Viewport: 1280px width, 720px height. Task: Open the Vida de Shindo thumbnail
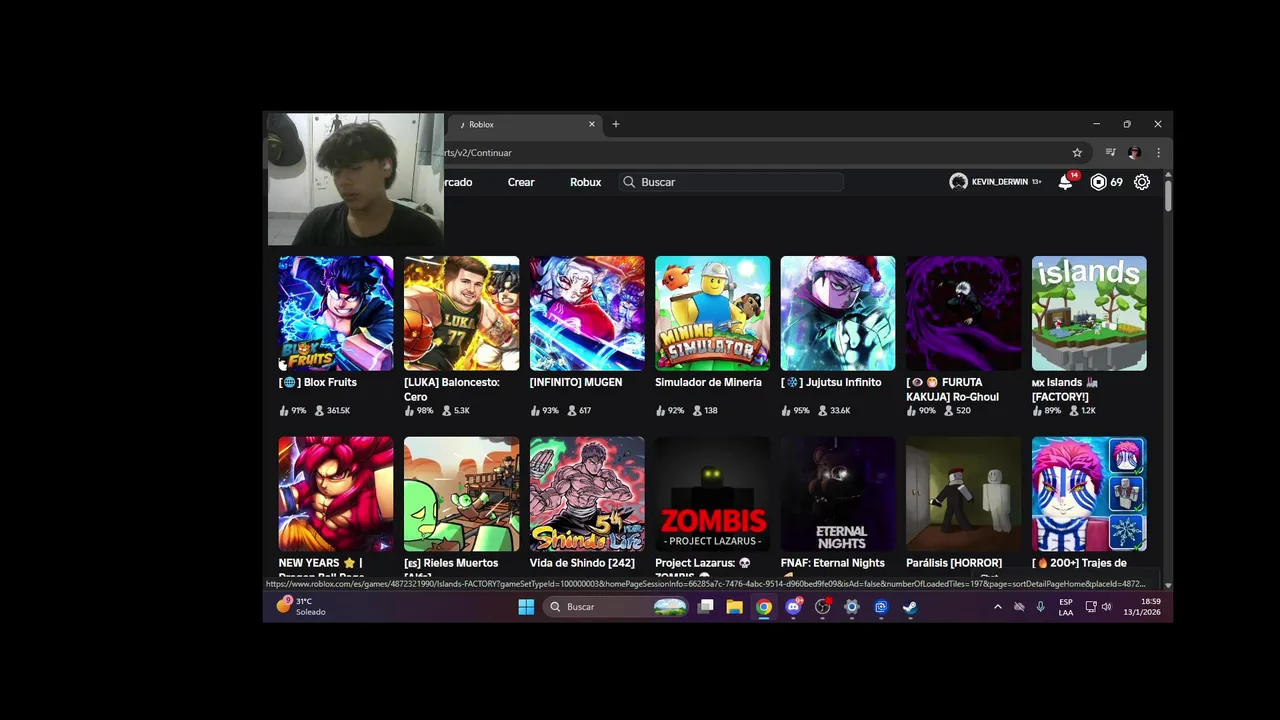pyautogui.click(x=587, y=494)
